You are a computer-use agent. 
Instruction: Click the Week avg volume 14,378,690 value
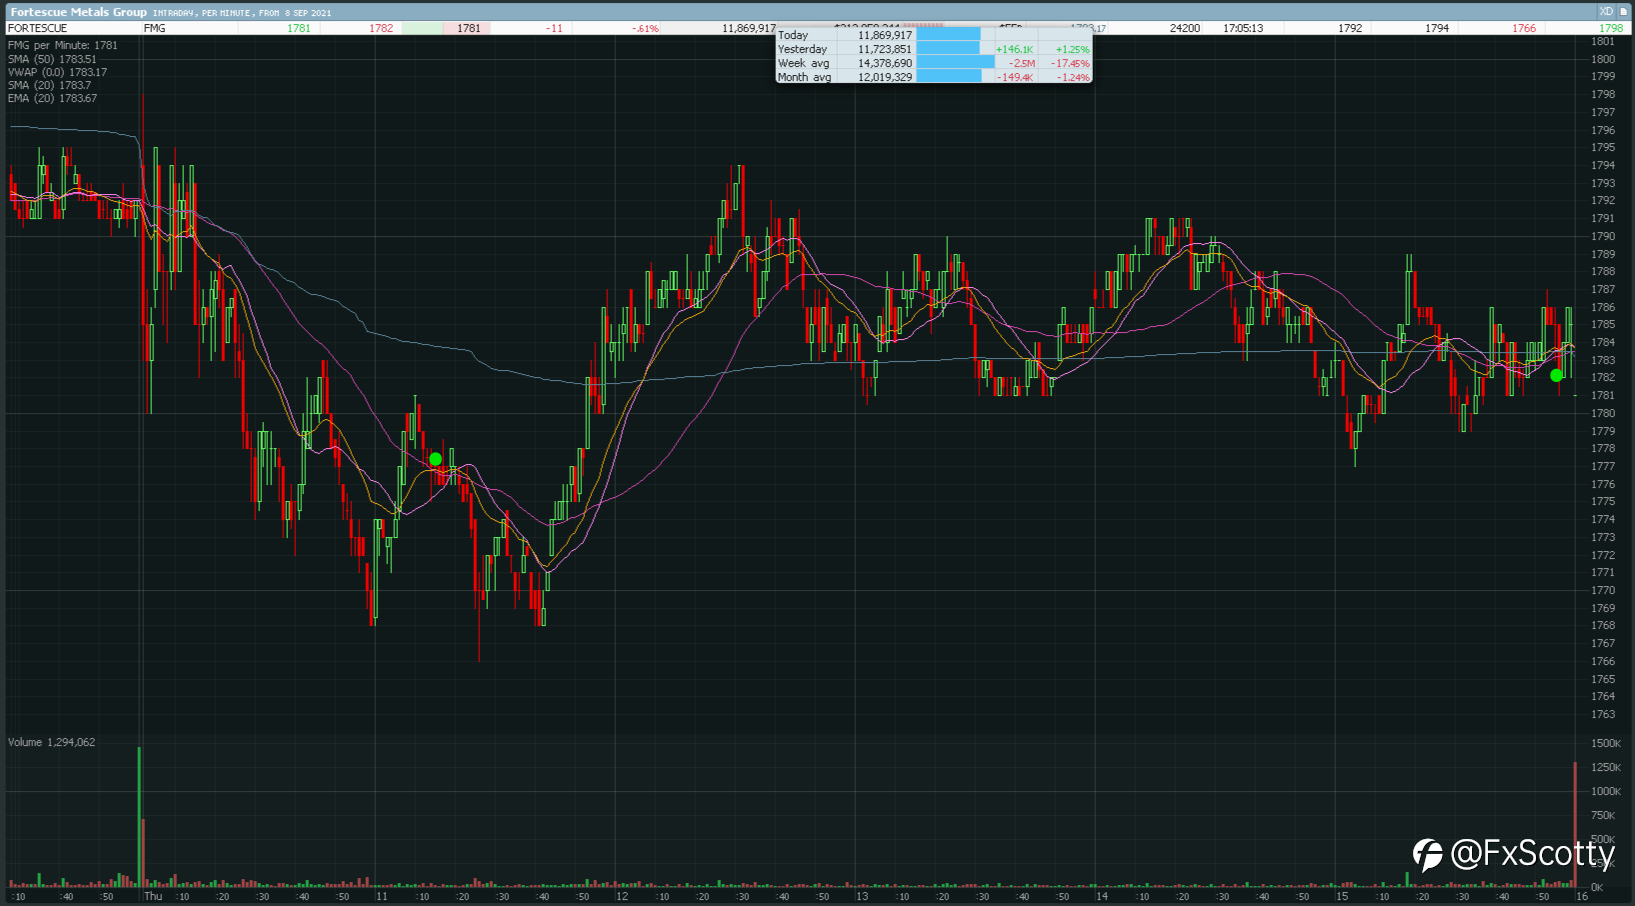pyautogui.click(x=885, y=63)
